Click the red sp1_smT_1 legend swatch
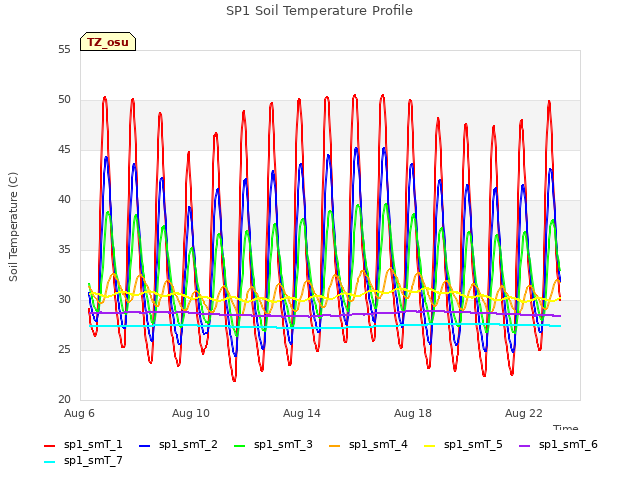 click(x=49, y=446)
